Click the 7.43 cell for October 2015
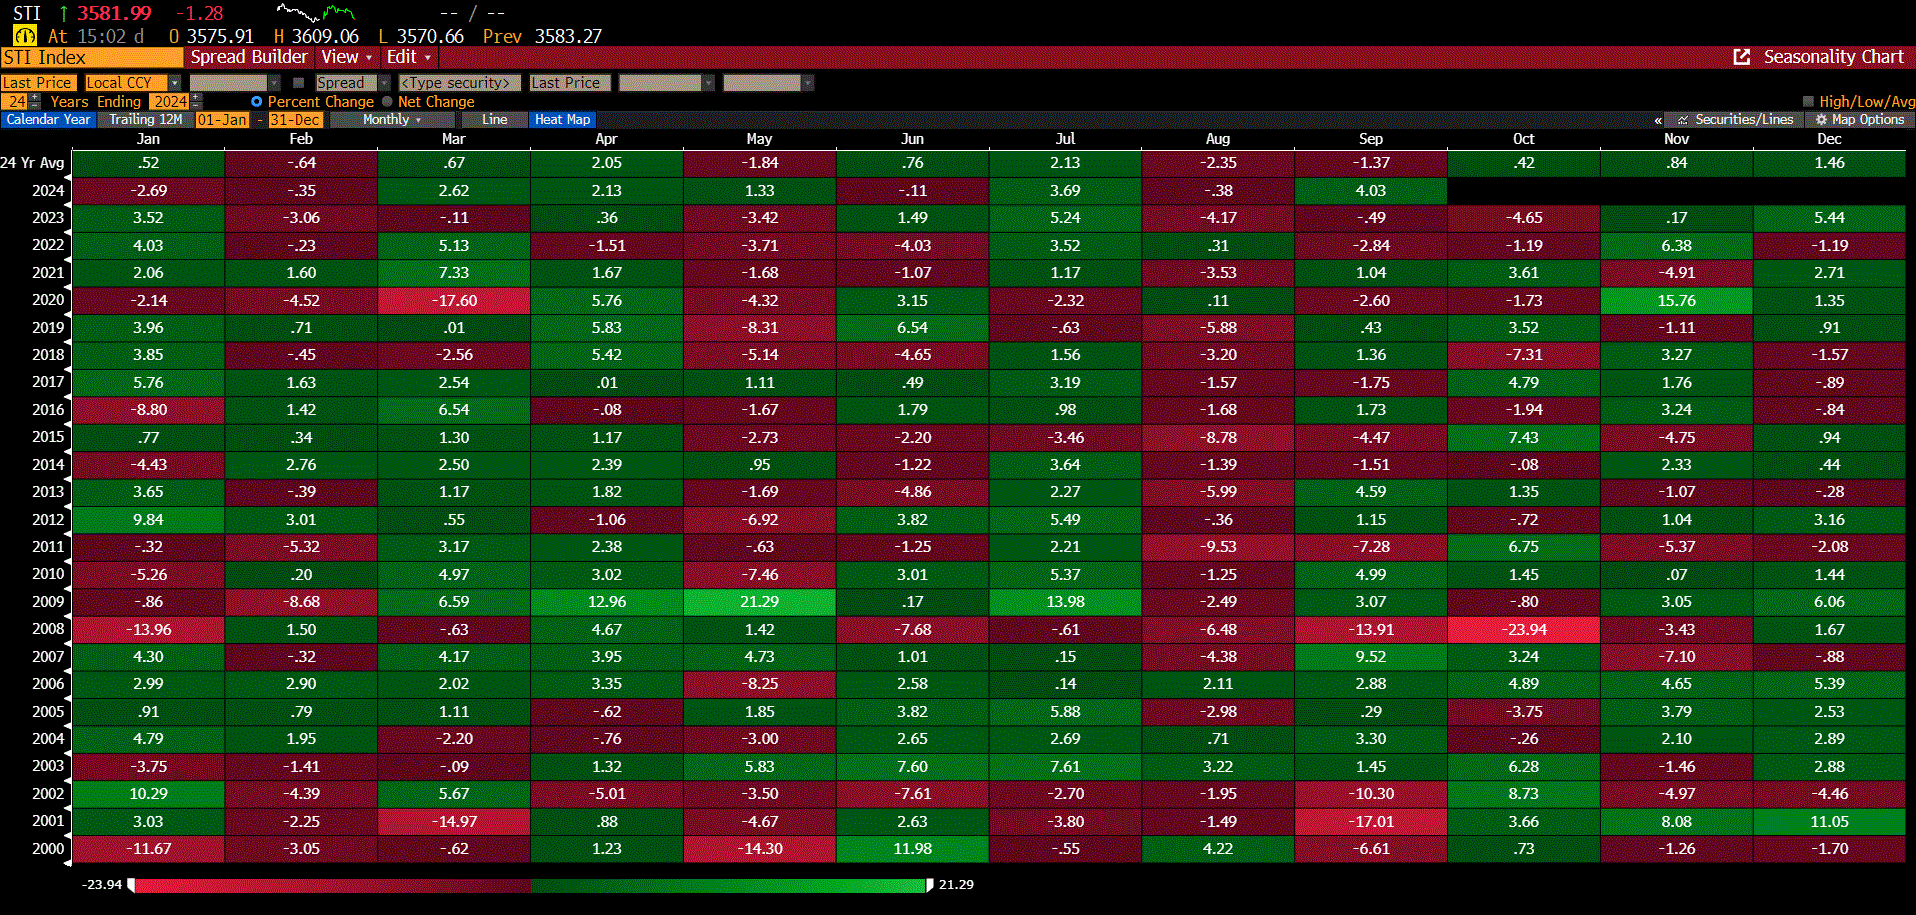The width and height of the screenshot is (1916, 915). (x=1523, y=438)
